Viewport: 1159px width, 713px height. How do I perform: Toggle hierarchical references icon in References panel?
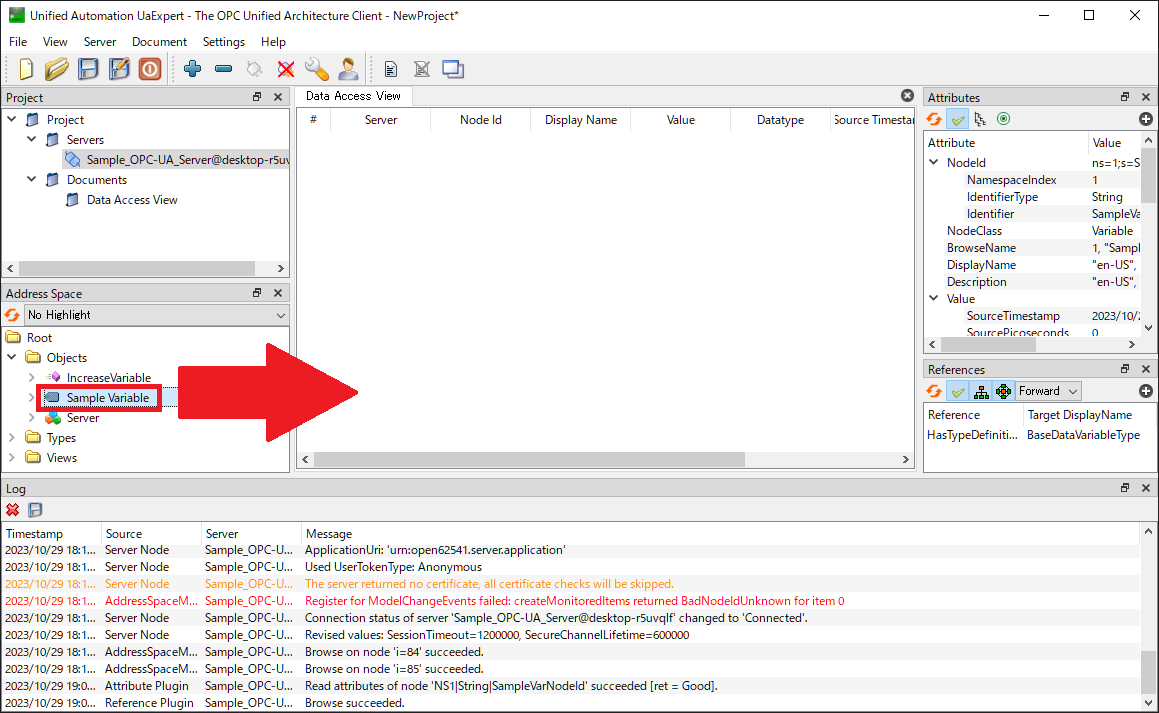(981, 391)
